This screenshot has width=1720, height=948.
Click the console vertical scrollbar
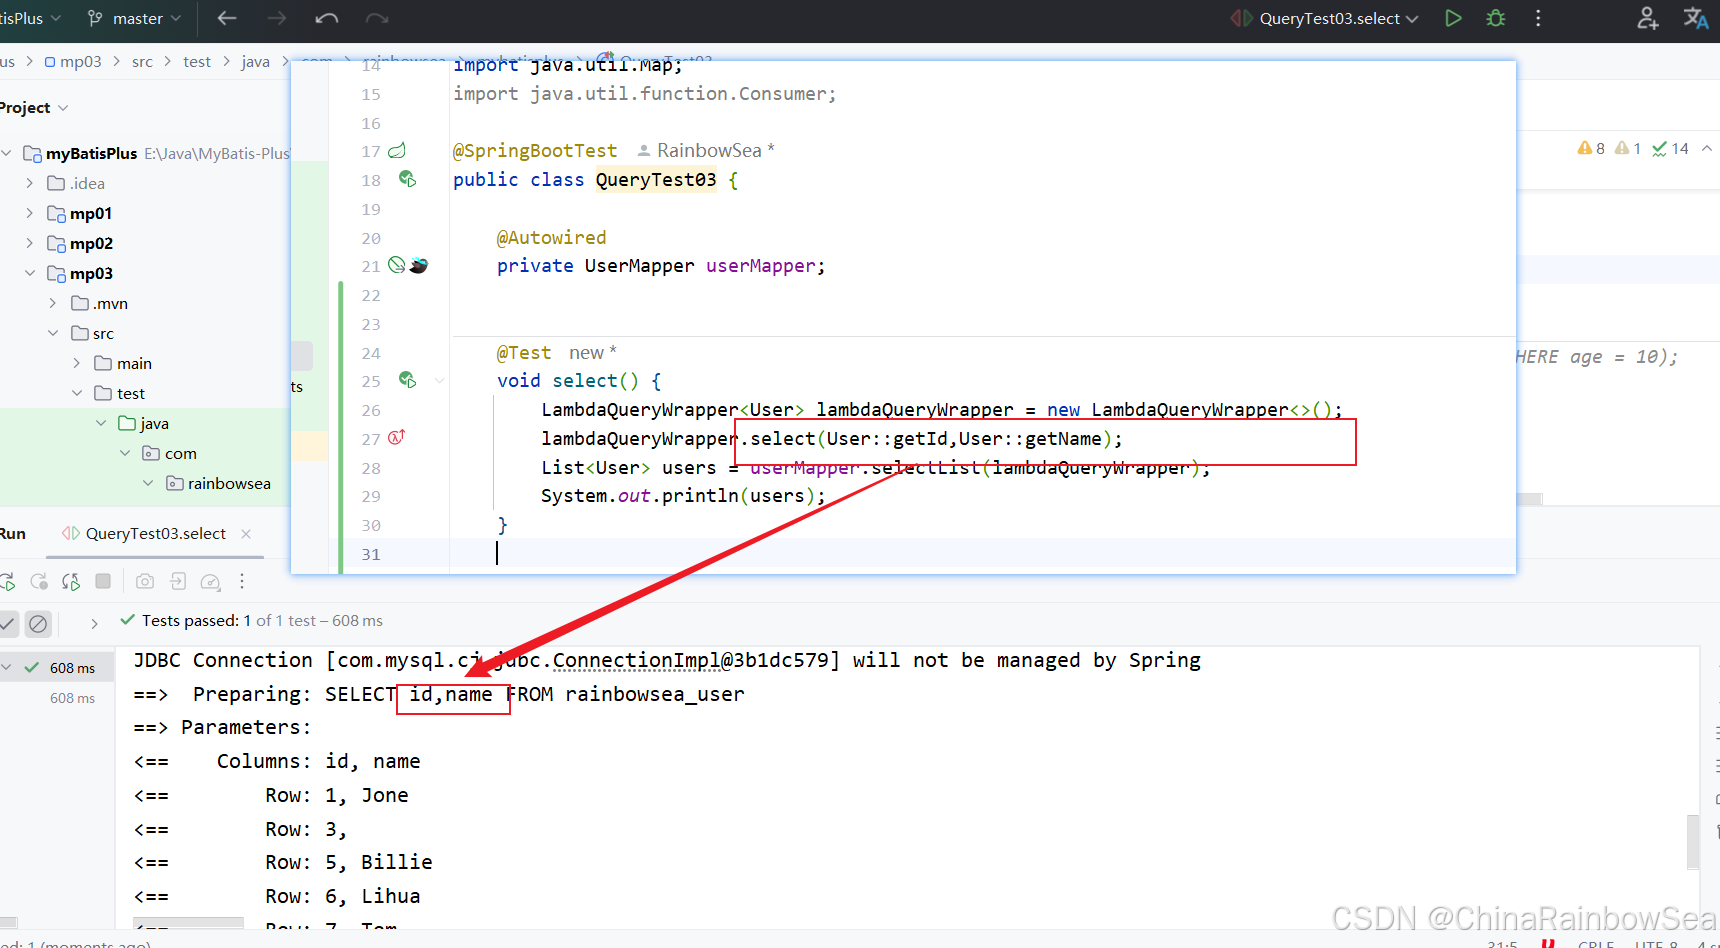(1693, 842)
